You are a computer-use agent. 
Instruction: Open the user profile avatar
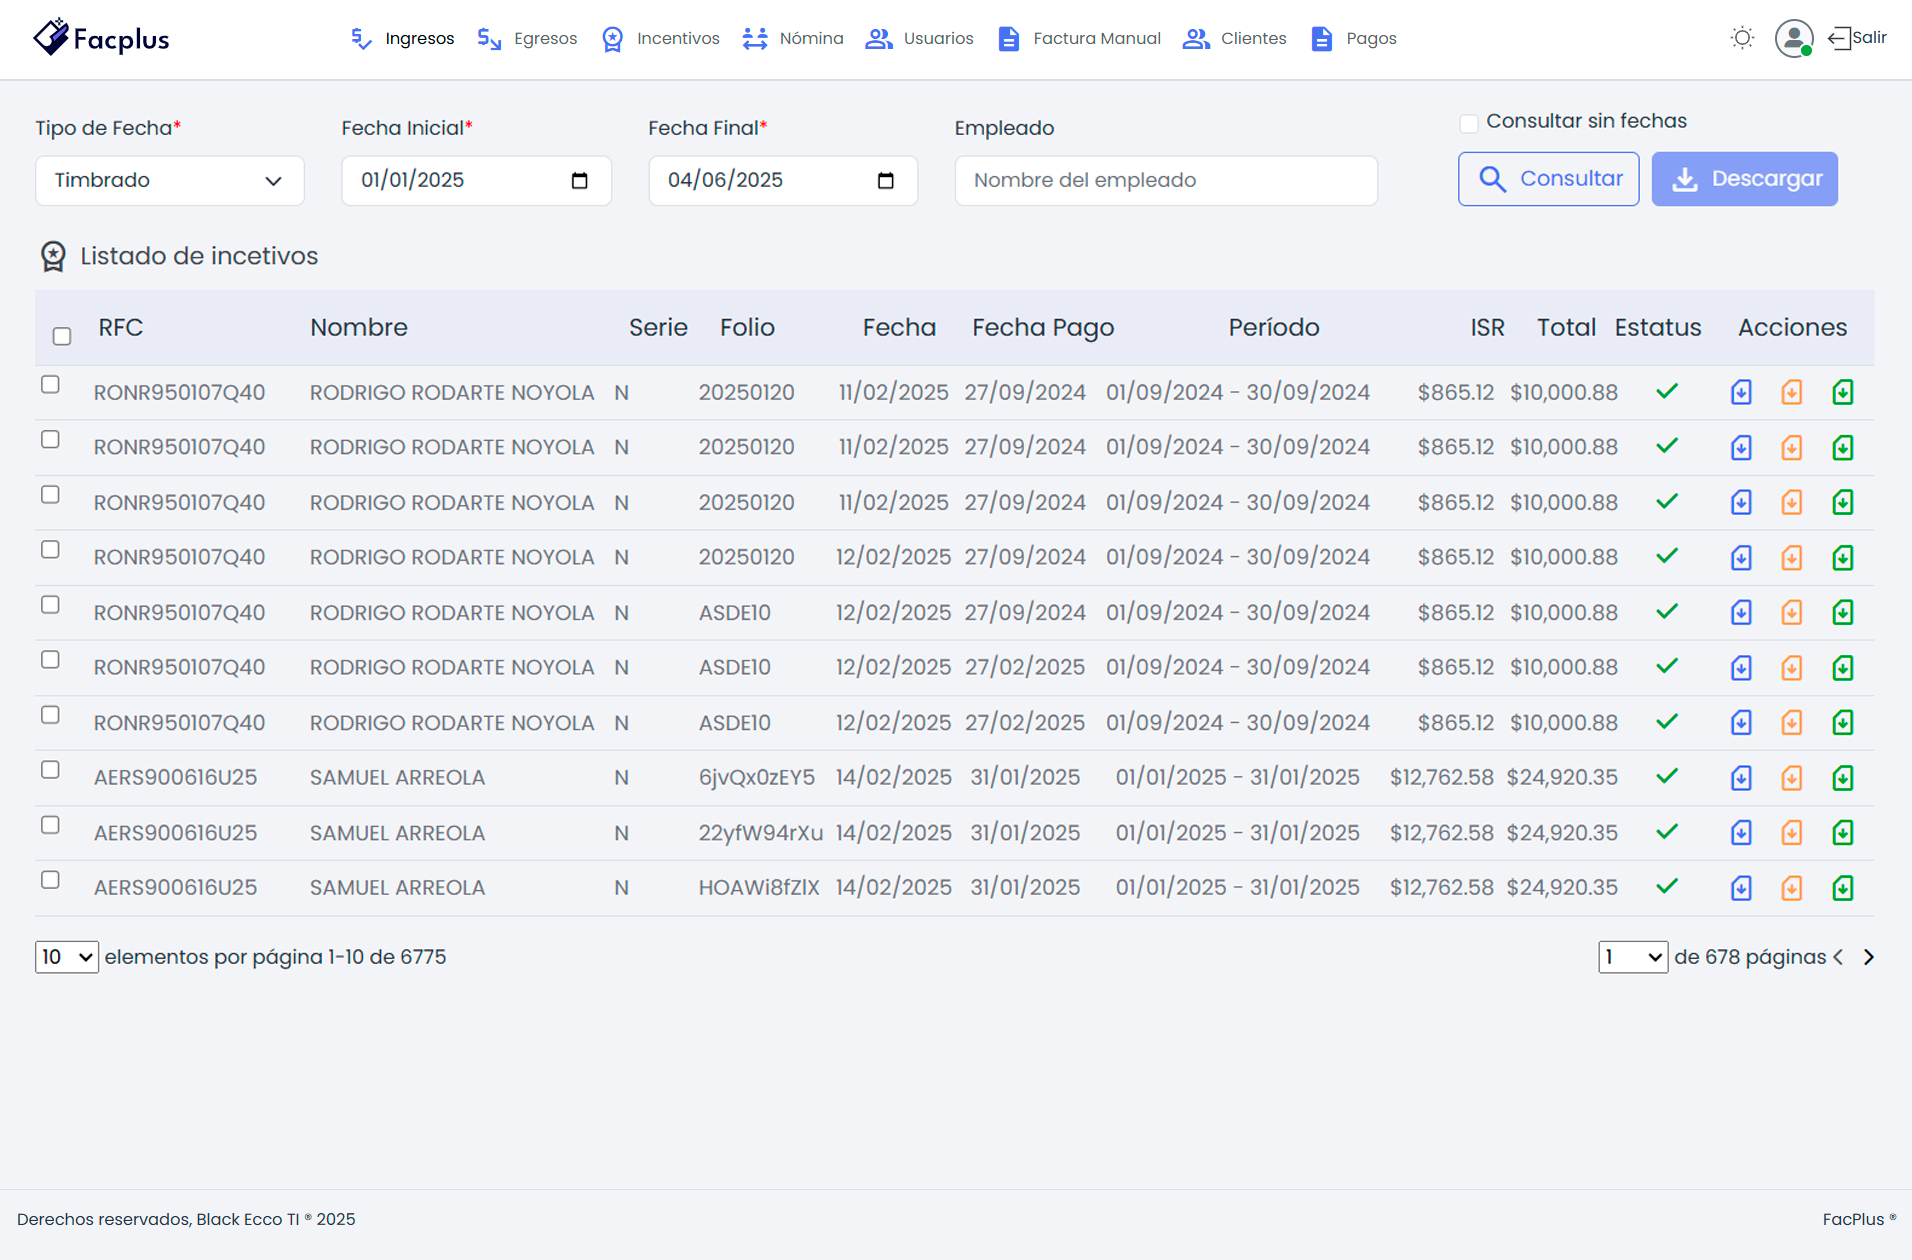(1794, 38)
